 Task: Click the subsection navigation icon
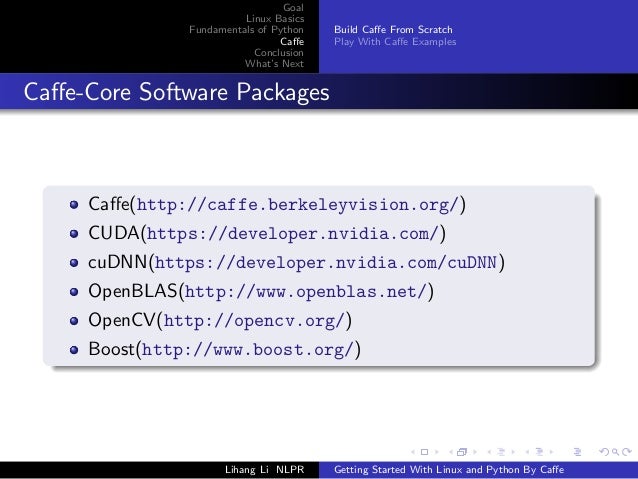pos(501,452)
